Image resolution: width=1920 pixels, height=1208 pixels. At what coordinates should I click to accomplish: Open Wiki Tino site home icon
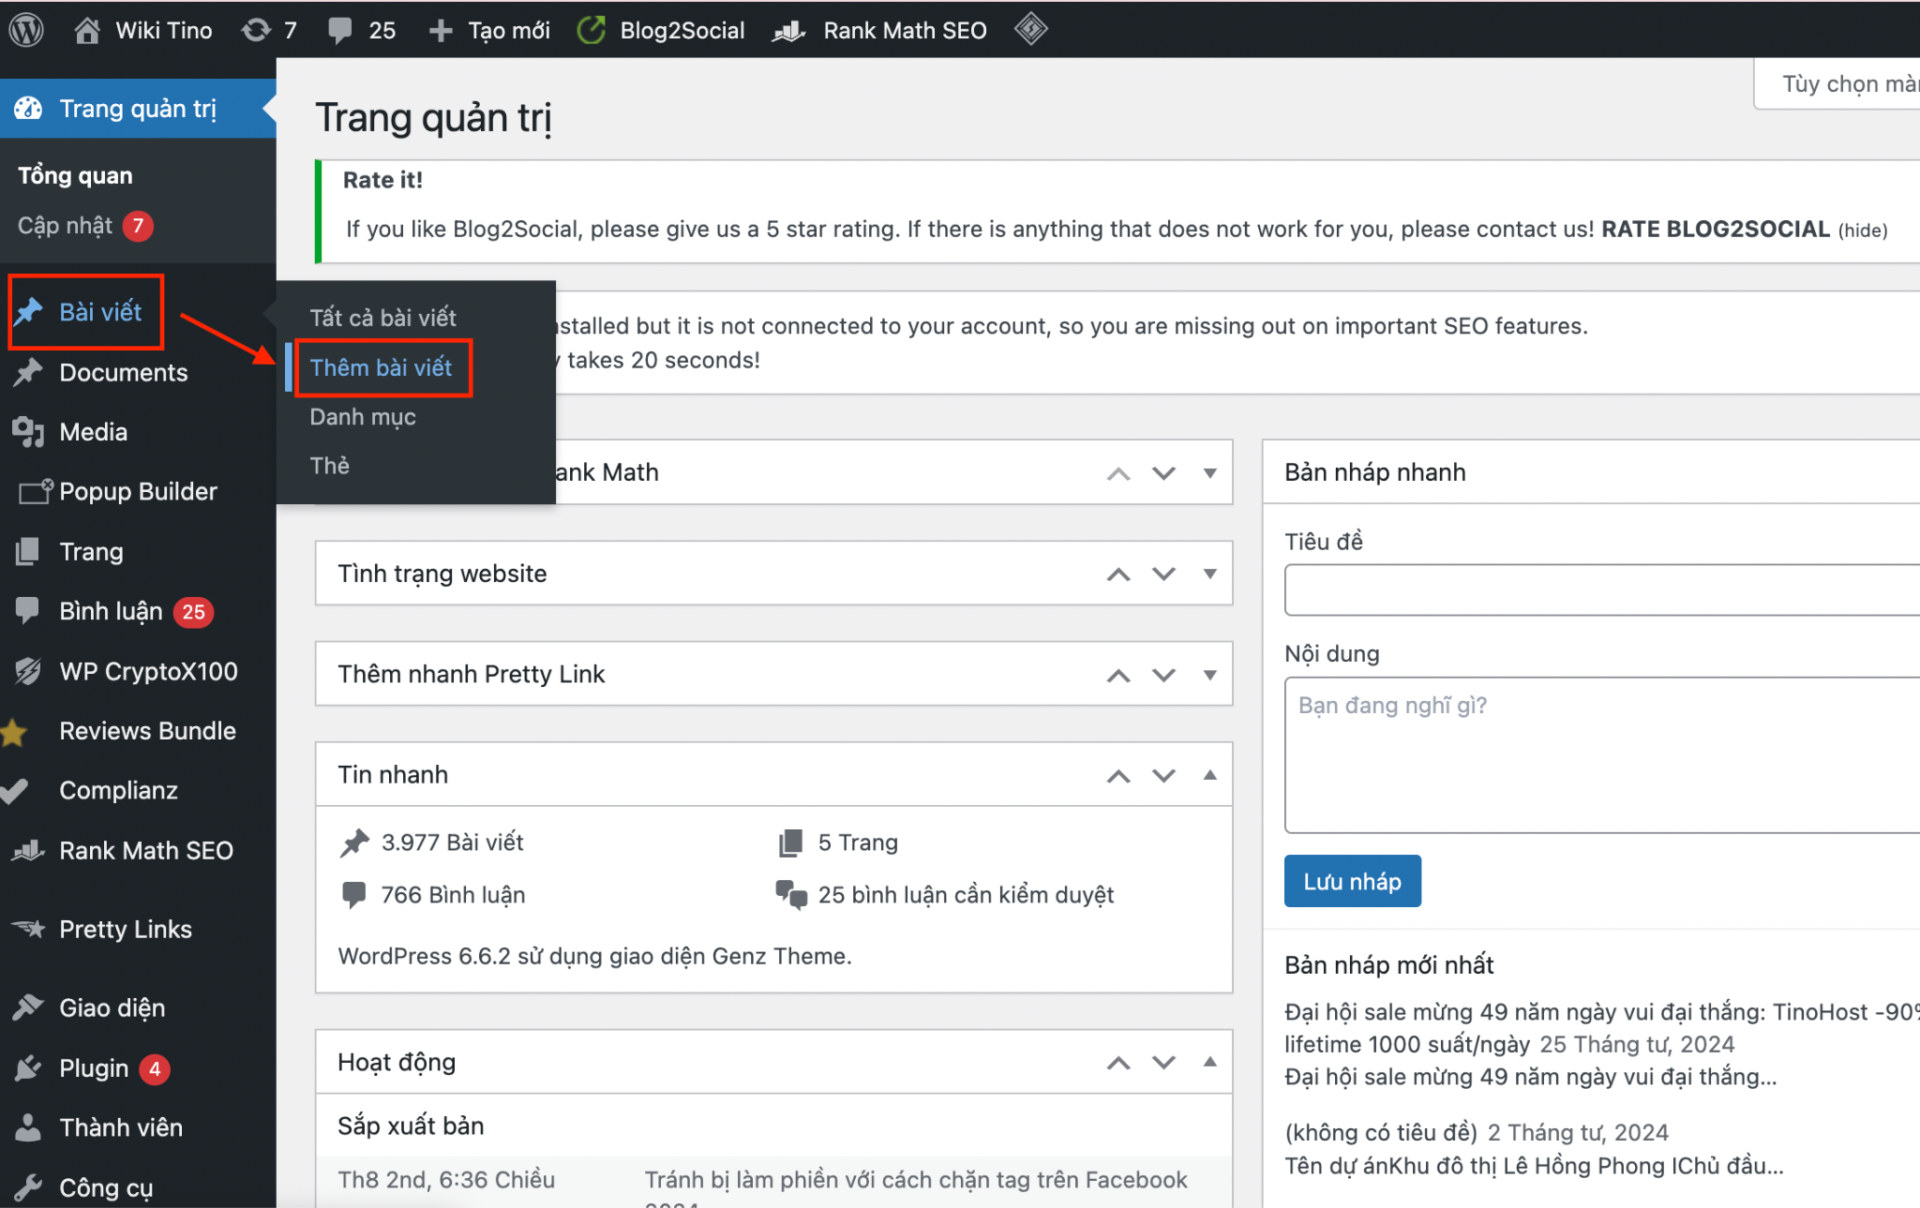[x=87, y=30]
